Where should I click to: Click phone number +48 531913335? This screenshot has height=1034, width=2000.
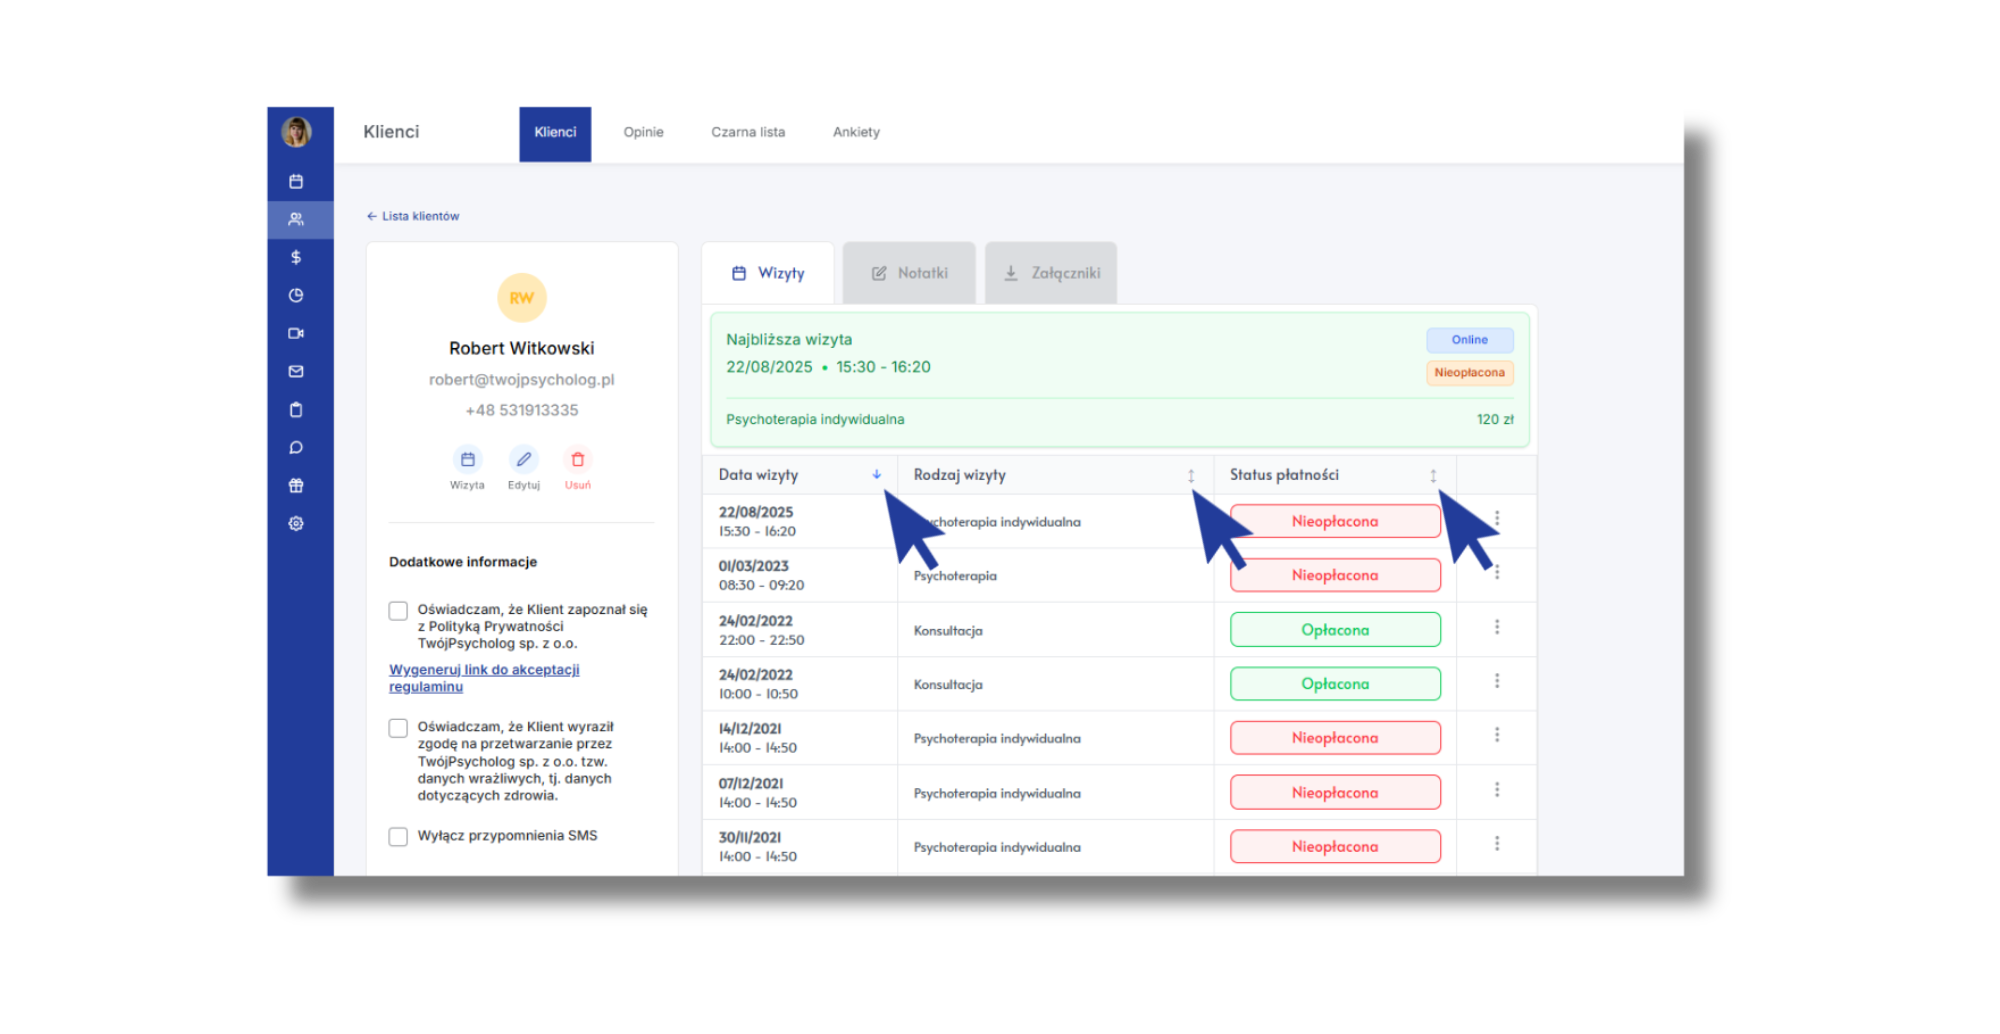(521, 410)
